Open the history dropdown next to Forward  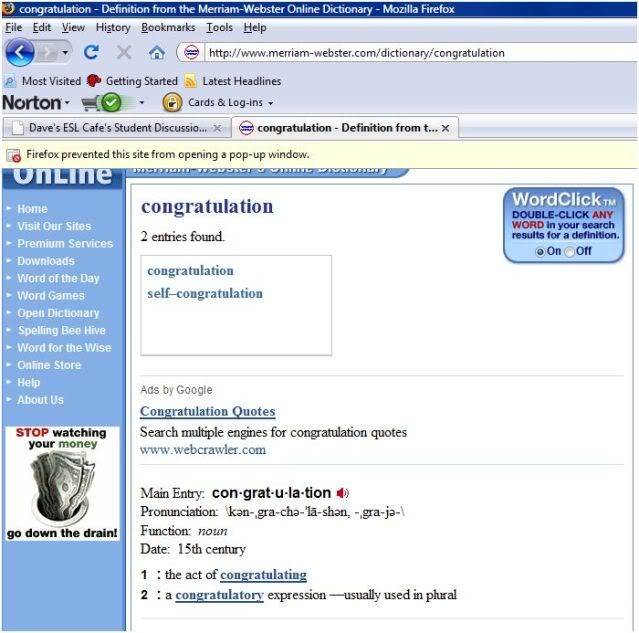65,53
